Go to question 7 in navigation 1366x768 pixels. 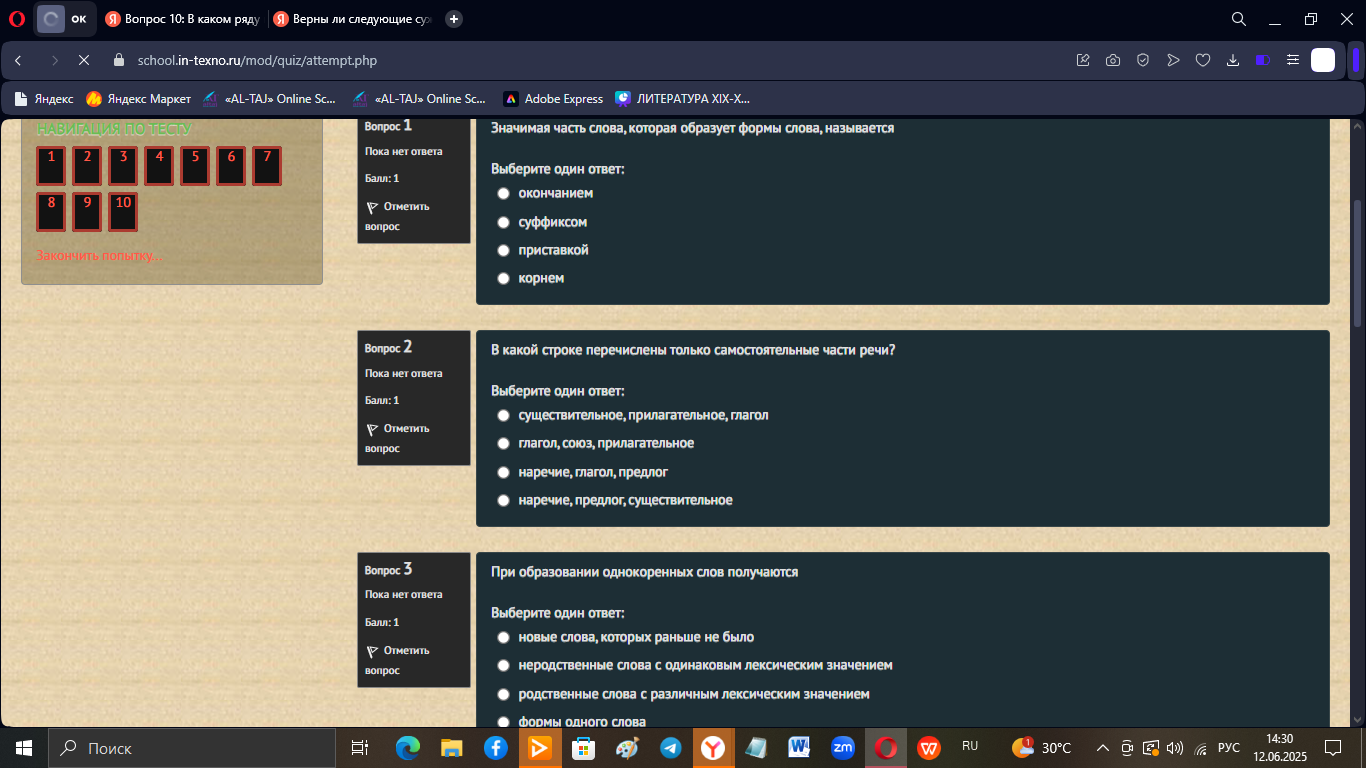click(267, 166)
